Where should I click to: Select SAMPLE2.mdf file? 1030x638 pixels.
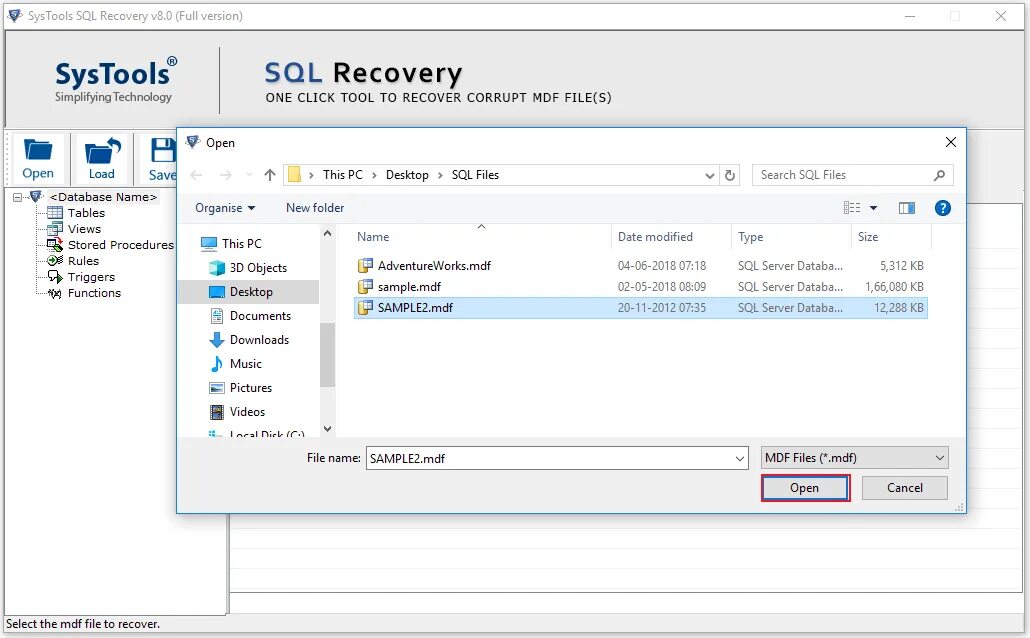(640, 308)
